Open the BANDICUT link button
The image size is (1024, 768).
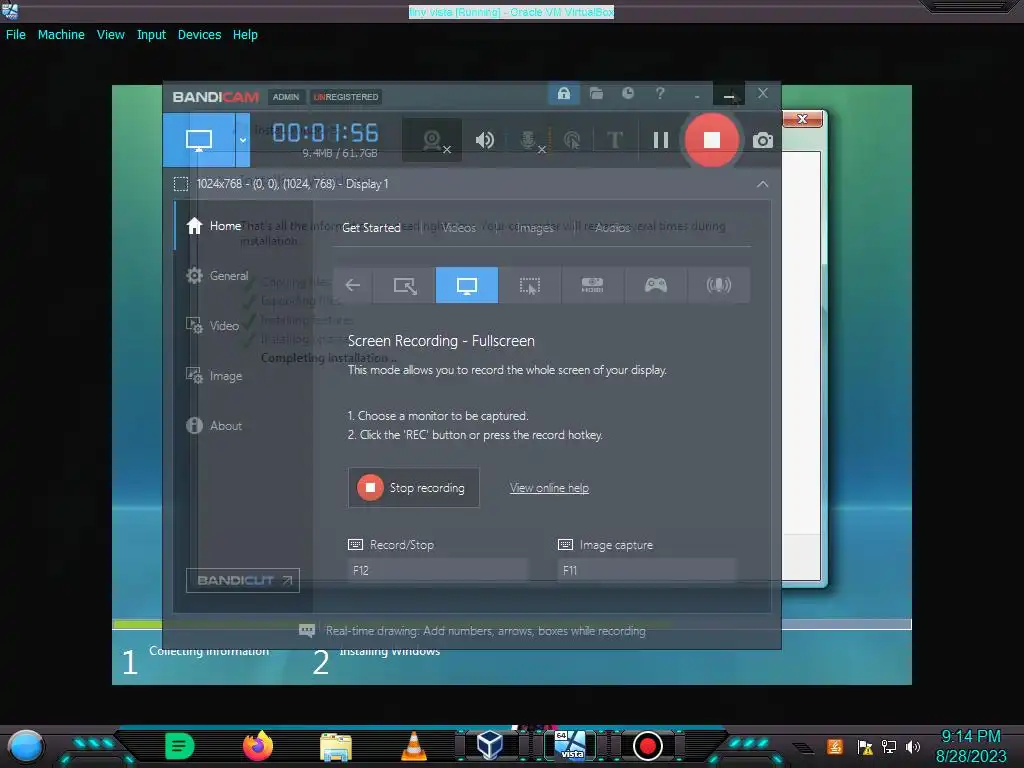coord(243,581)
